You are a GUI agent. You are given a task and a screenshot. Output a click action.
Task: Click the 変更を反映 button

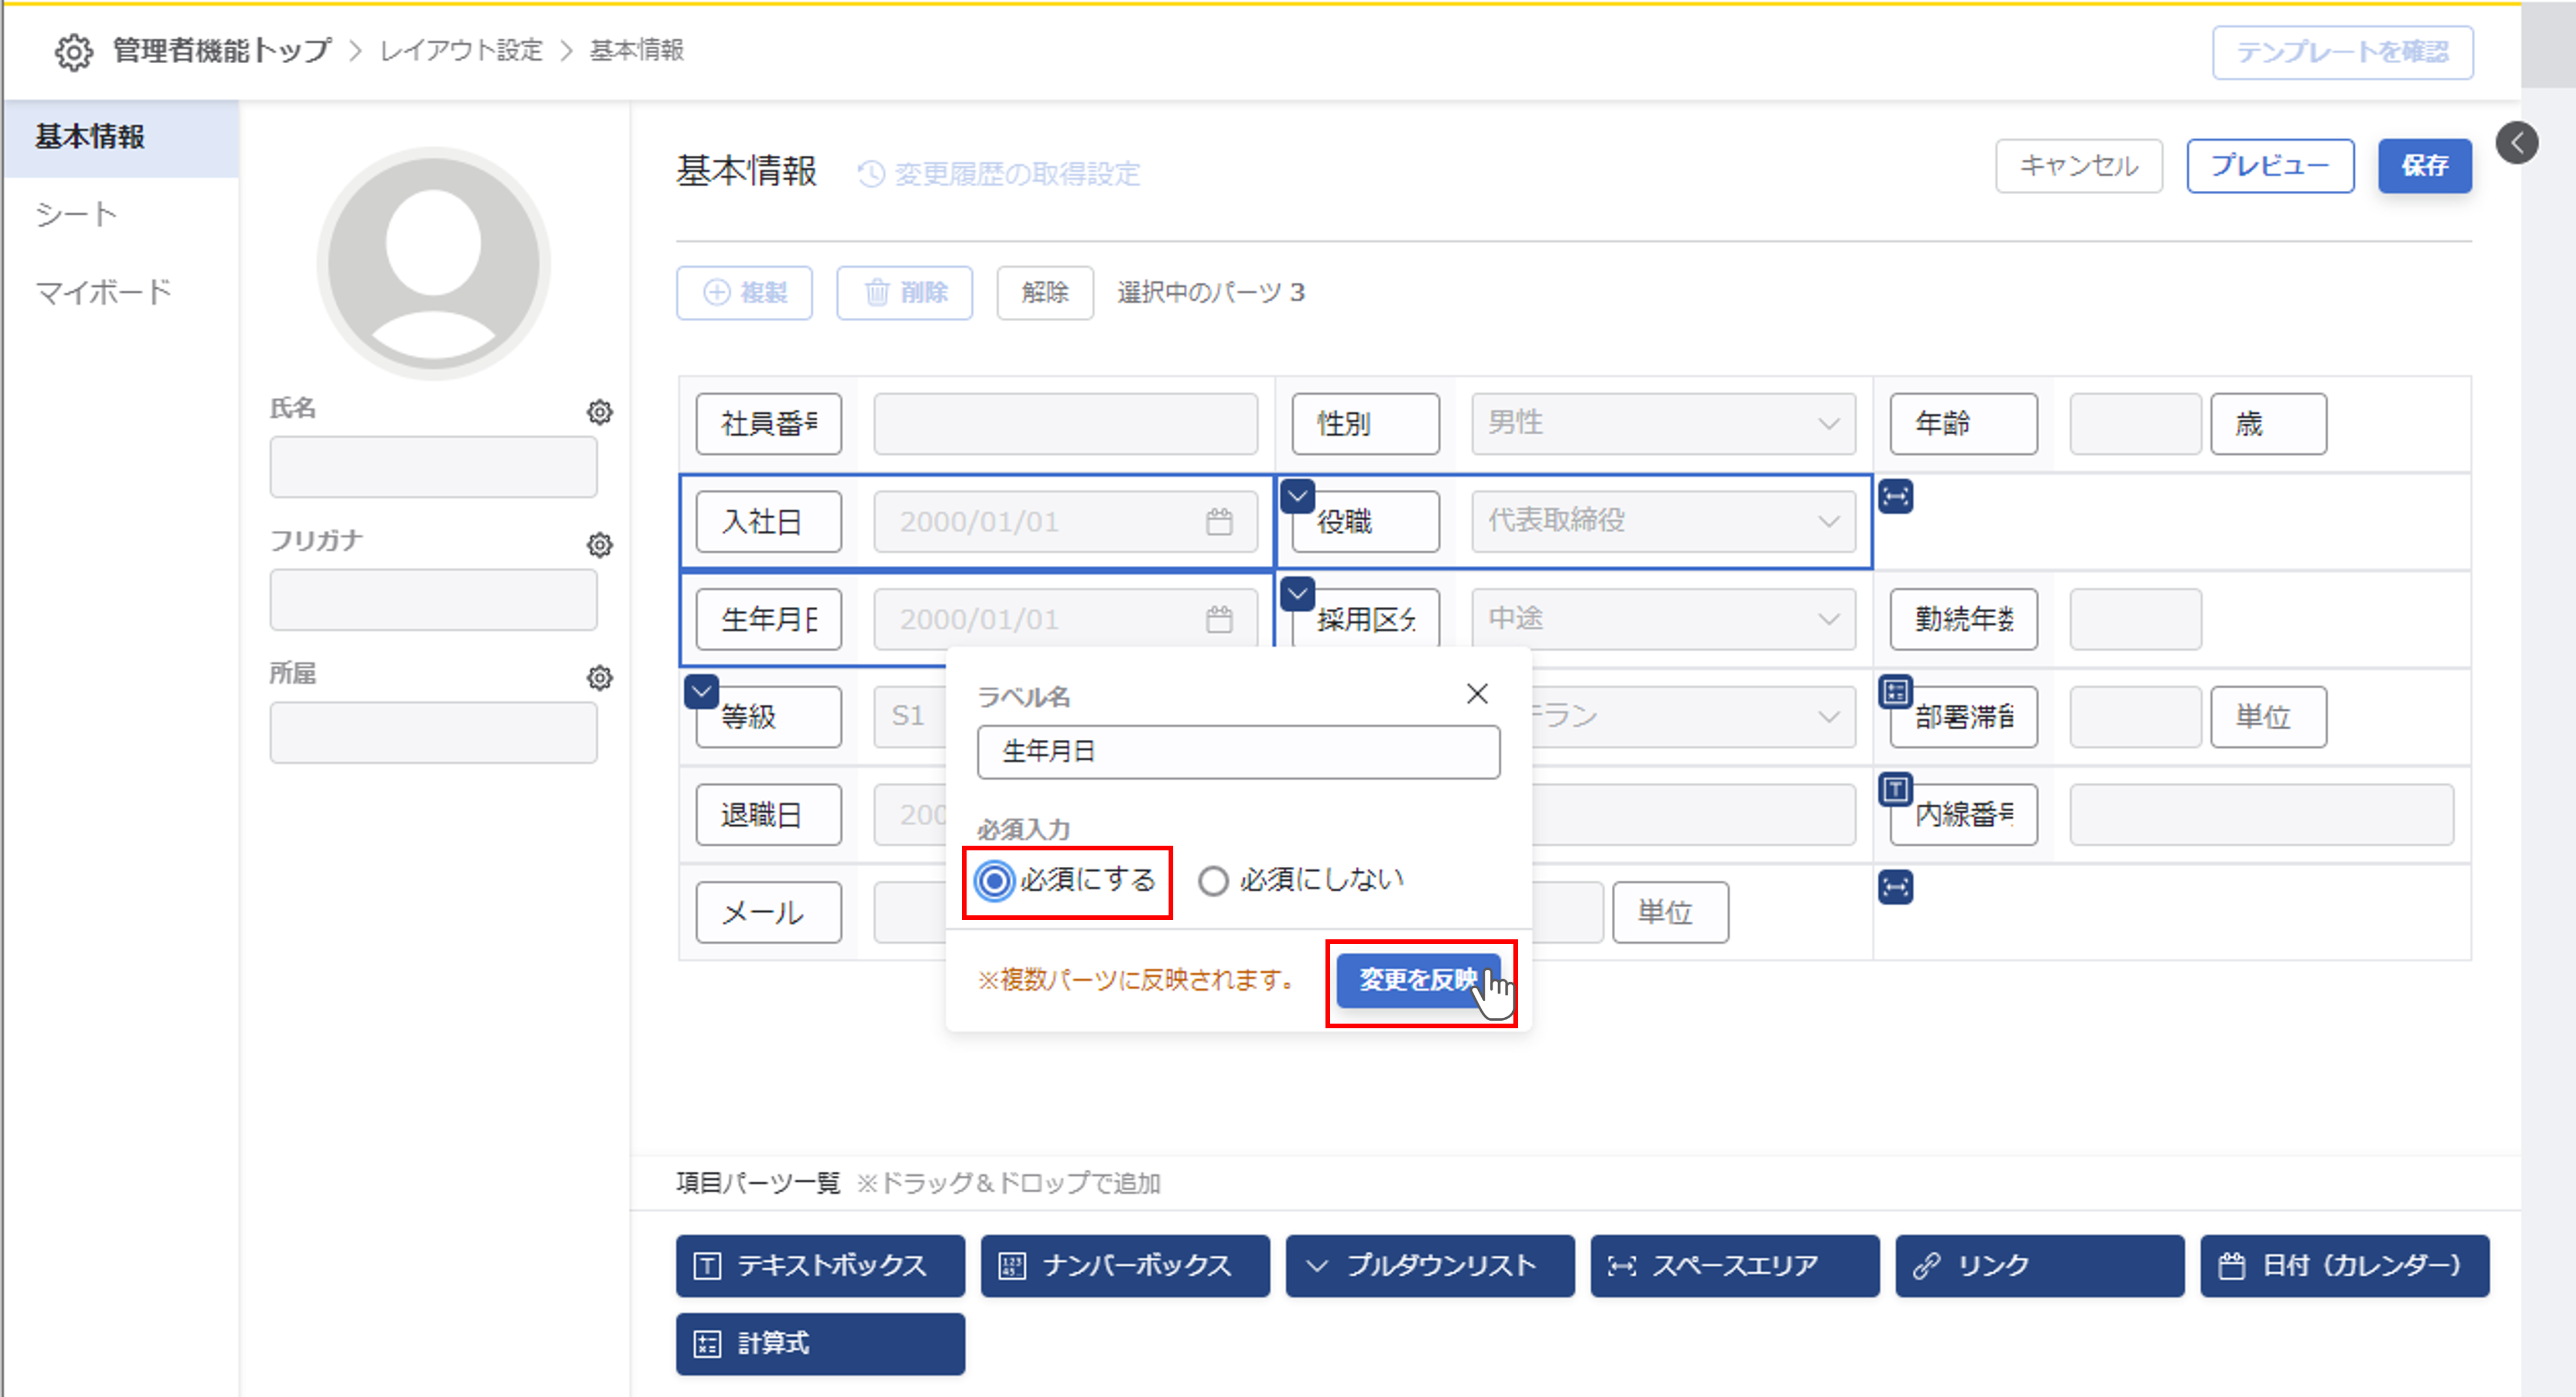pos(1417,980)
